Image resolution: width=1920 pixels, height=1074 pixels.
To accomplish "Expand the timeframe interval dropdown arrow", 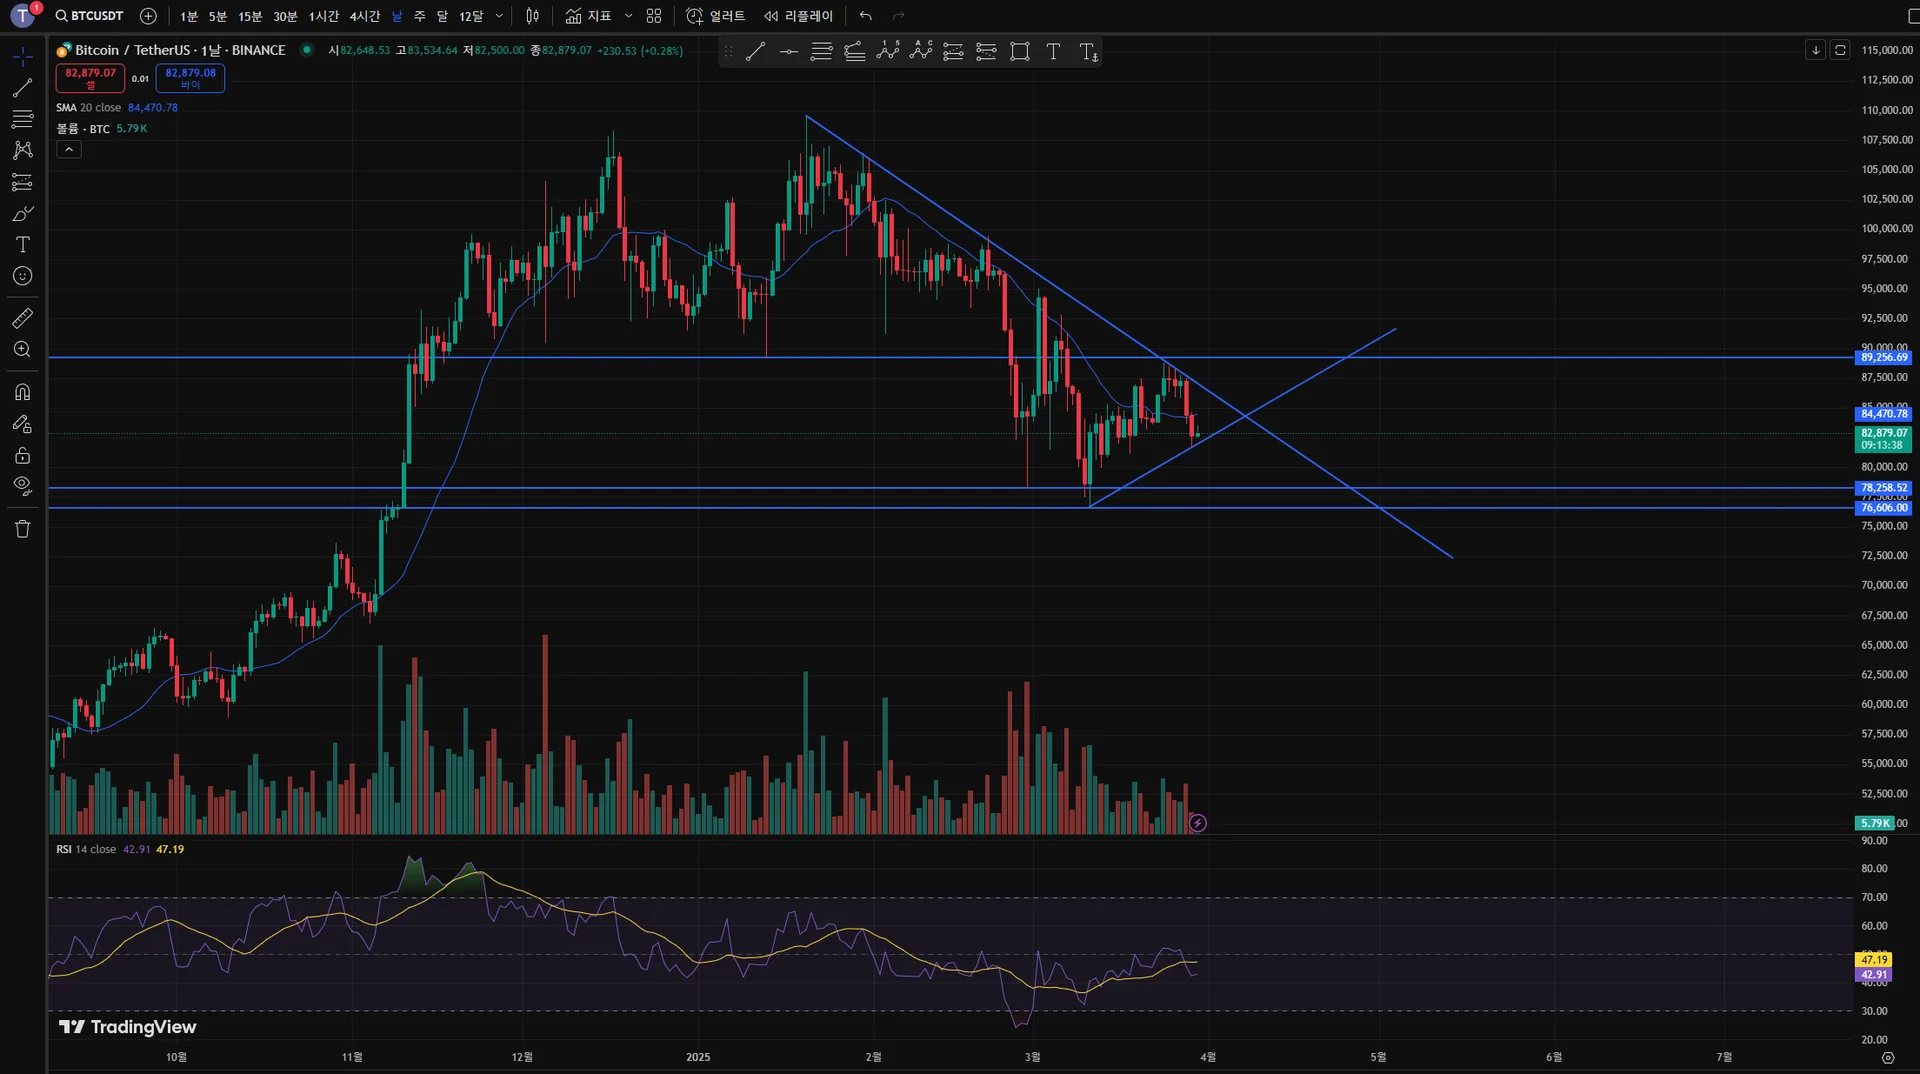I will [x=499, y=16].
